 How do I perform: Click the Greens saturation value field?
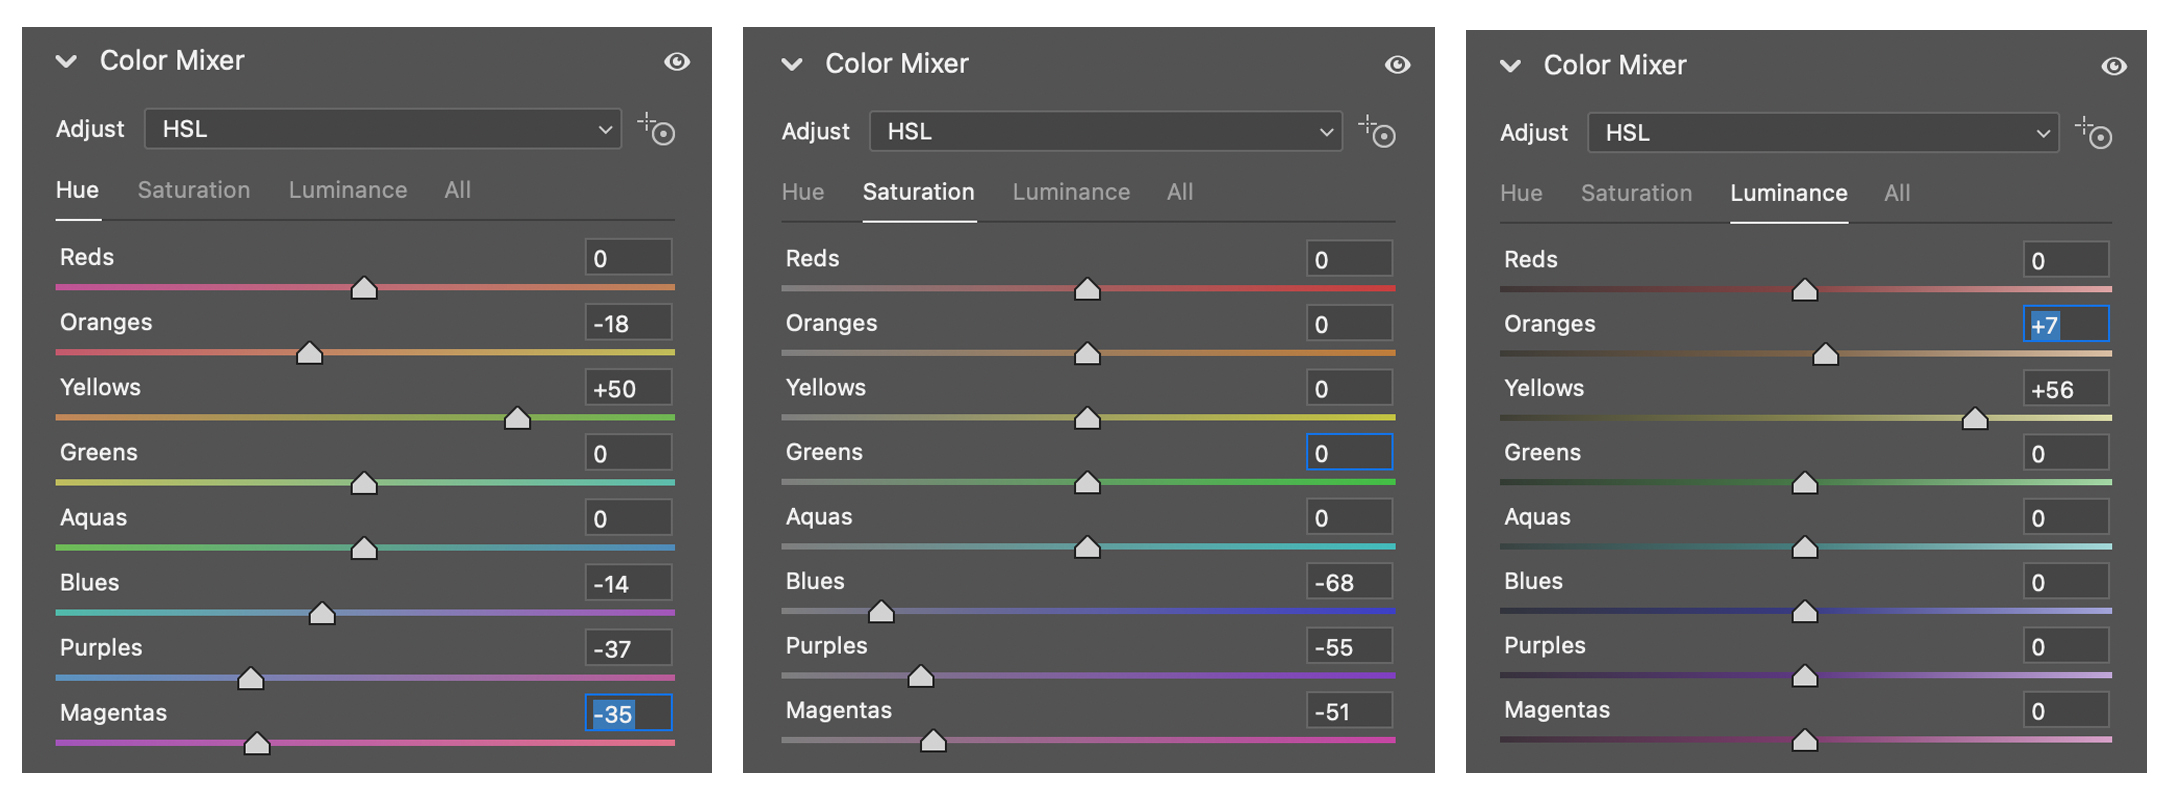point(1349,452)
